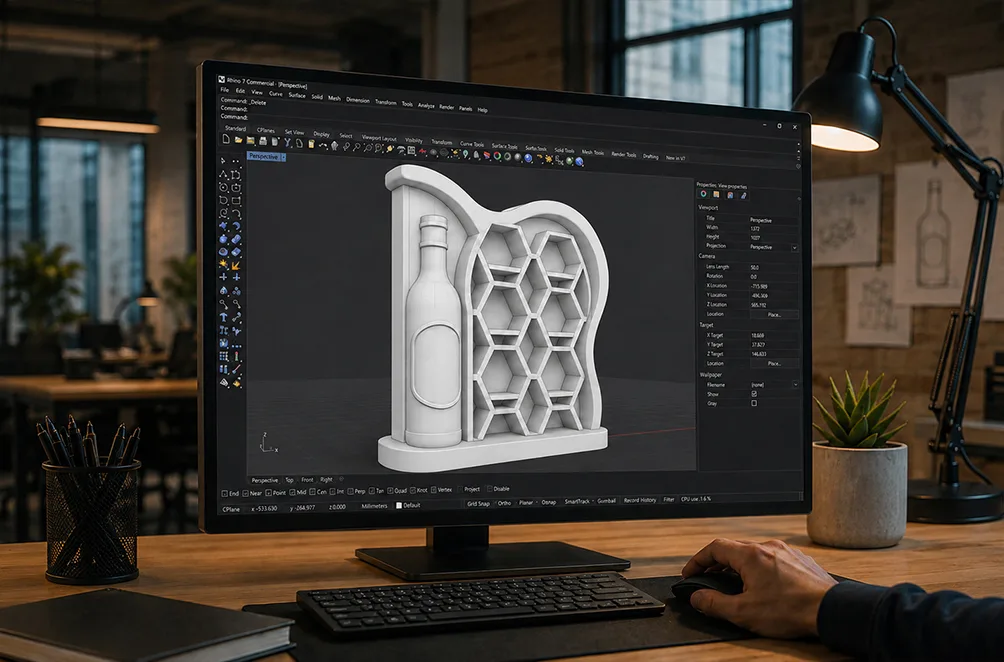Click the Undo arrow icon
The width and height of the screenshot is (1004, 662).
point(323,145)
